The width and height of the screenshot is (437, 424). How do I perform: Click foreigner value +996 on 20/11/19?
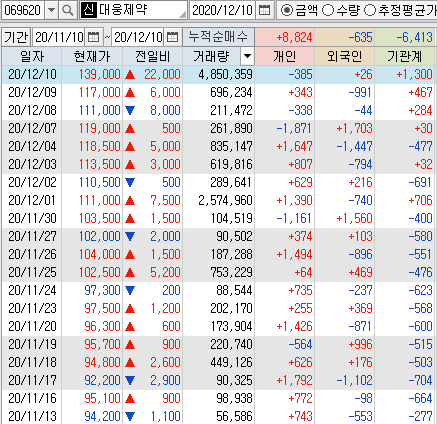point(360,344)
